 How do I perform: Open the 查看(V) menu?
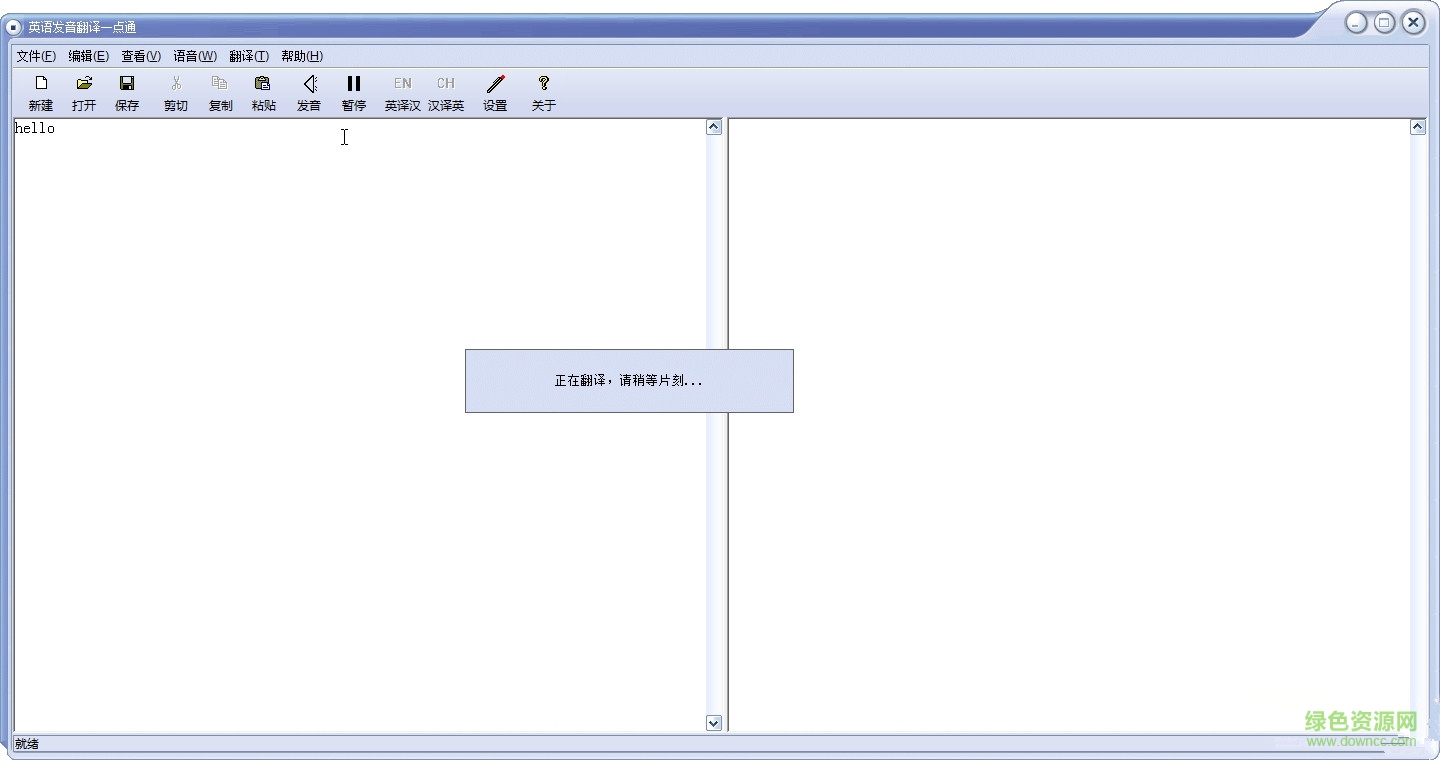(x=141, y=56)
